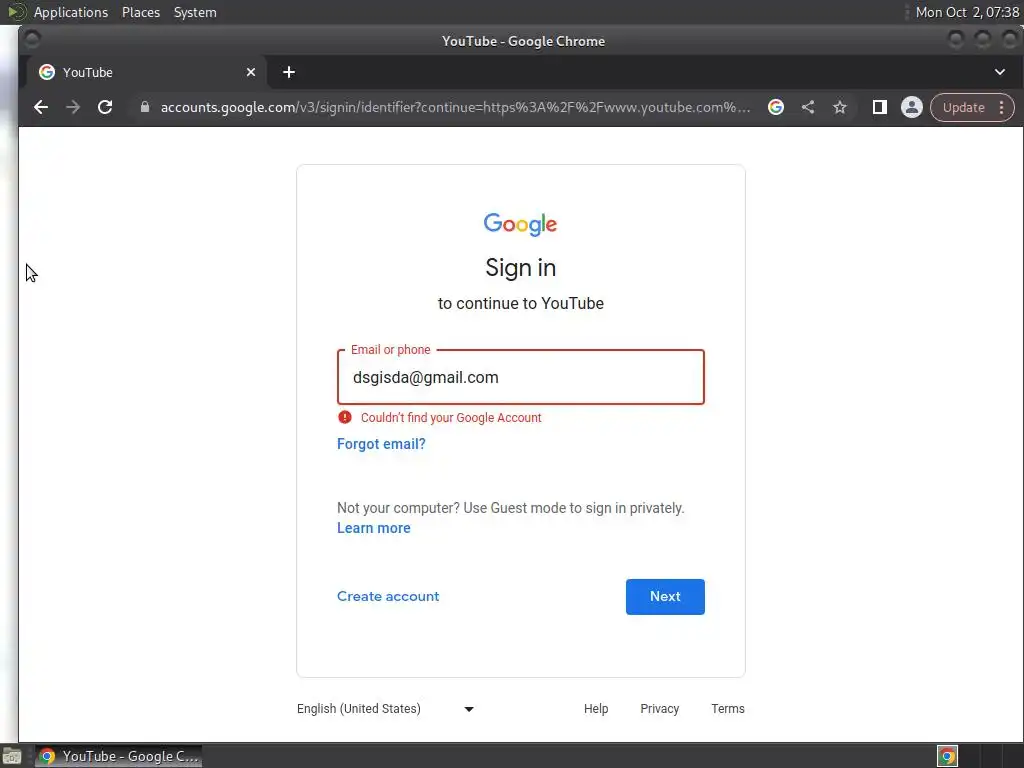1024x768 pixels.
Task: Close the YouTube tab
Action: click(251, 72)
